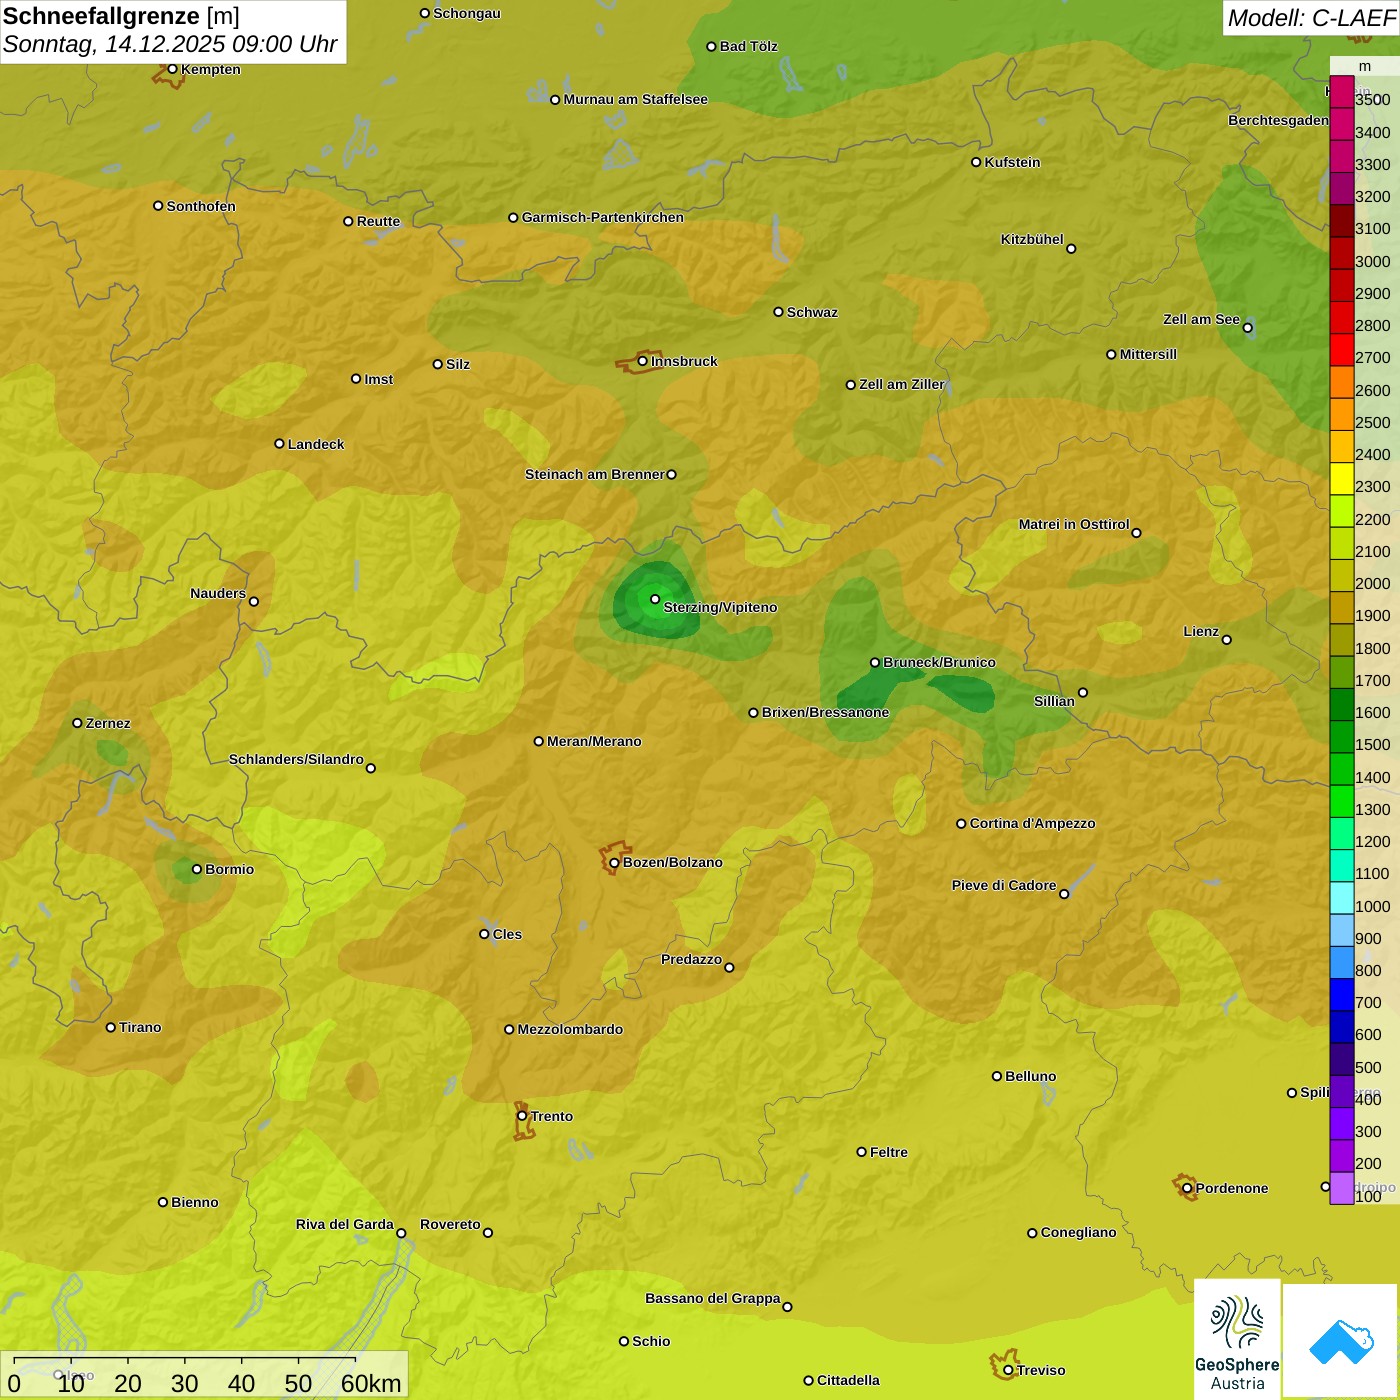Image resolution: width=1400 pixels, height=1400 pixels.
Task: Click the Reutte label
Action: tap(378, 221)
